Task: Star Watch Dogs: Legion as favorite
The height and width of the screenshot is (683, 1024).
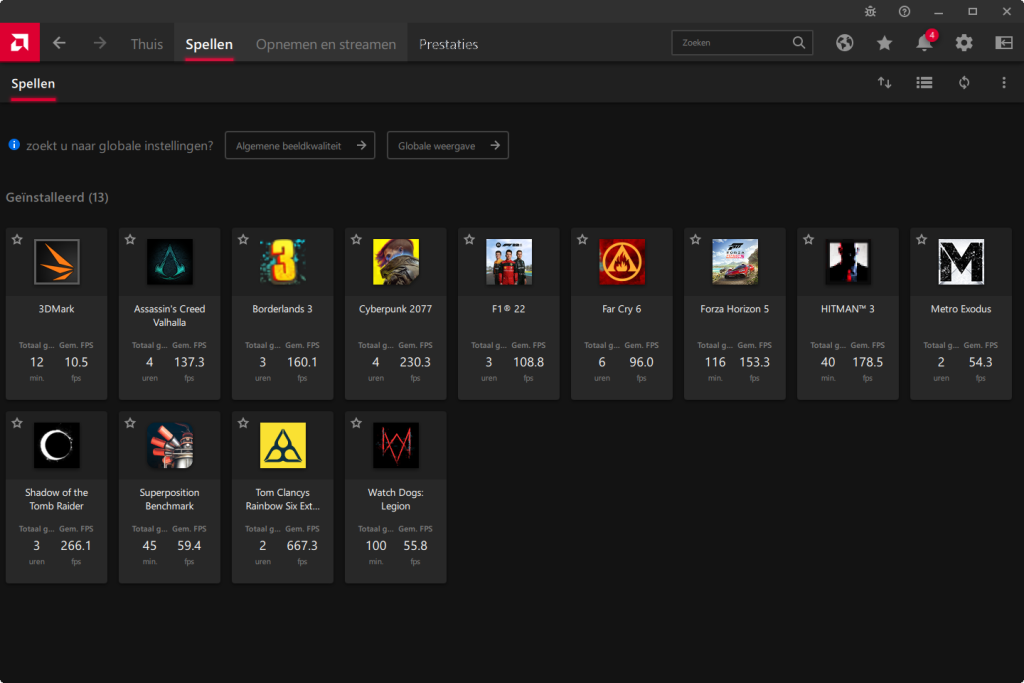Action: click(x=356, y=423)
